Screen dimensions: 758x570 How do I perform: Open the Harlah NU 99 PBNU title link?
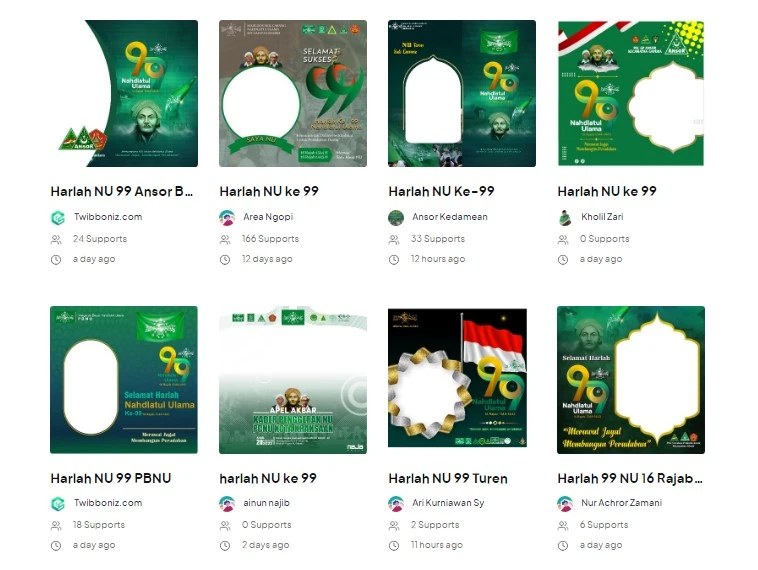[111, 478]
